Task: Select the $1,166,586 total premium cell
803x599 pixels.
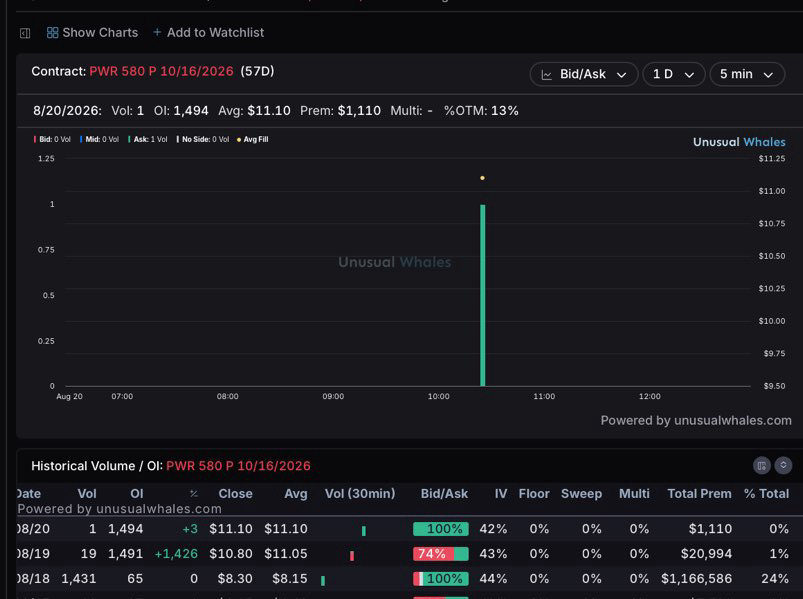Action: [696, 579]
